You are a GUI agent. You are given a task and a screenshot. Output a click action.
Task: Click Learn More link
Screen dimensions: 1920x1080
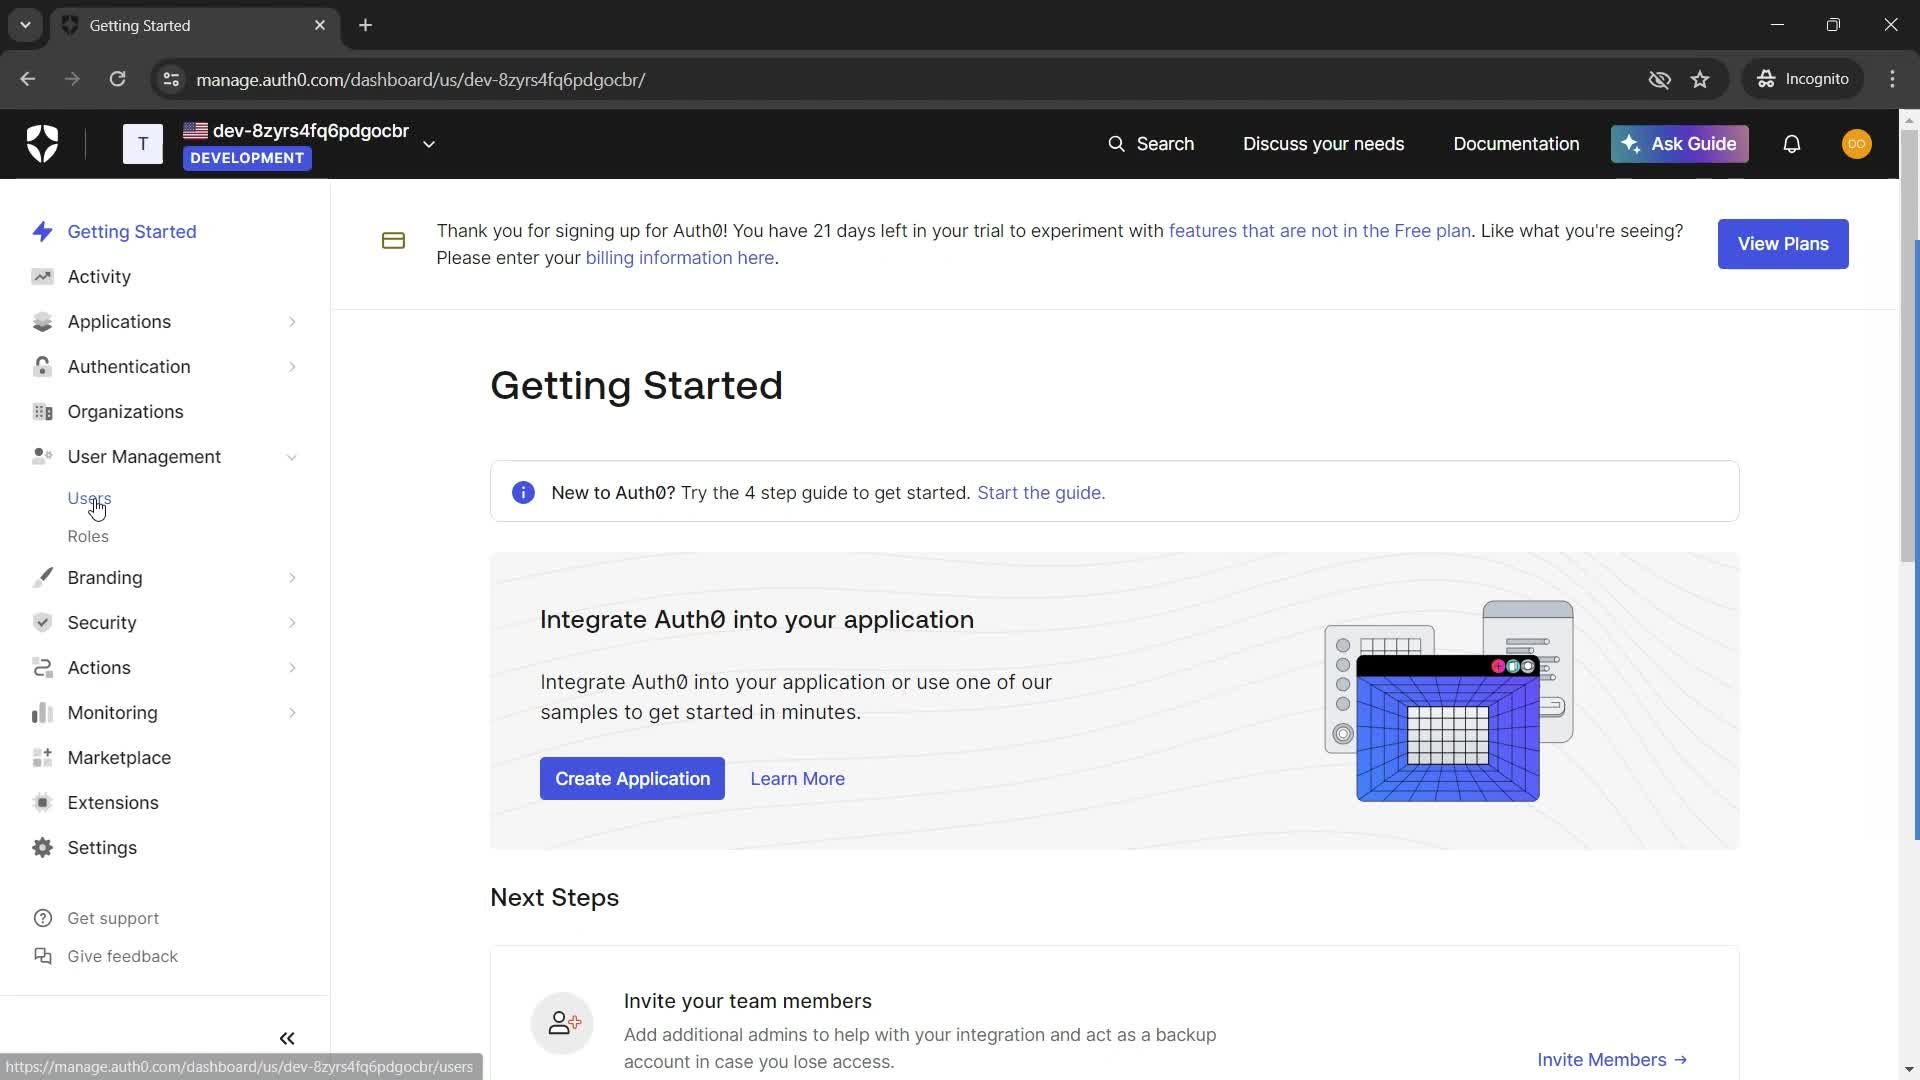[797, 779]
